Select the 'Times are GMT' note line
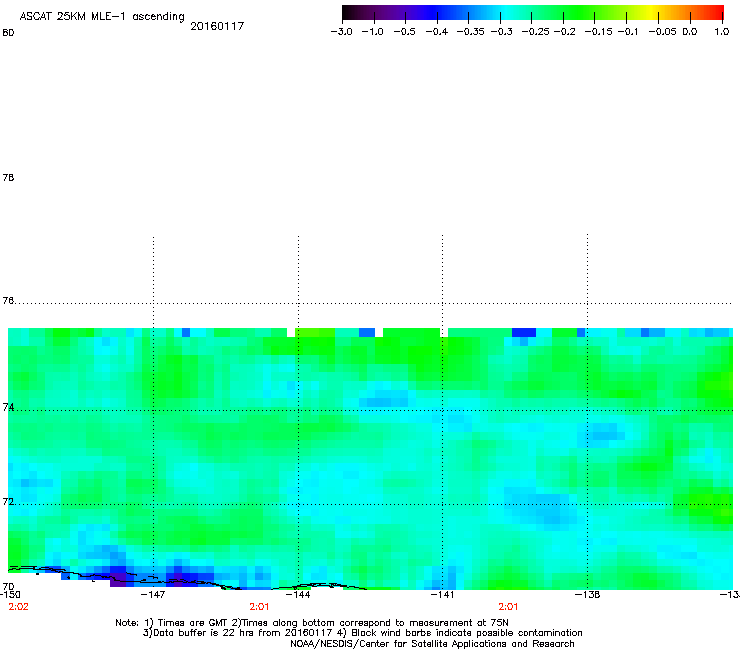Screen dimensions: 740x650 click(x=312, y=623)
